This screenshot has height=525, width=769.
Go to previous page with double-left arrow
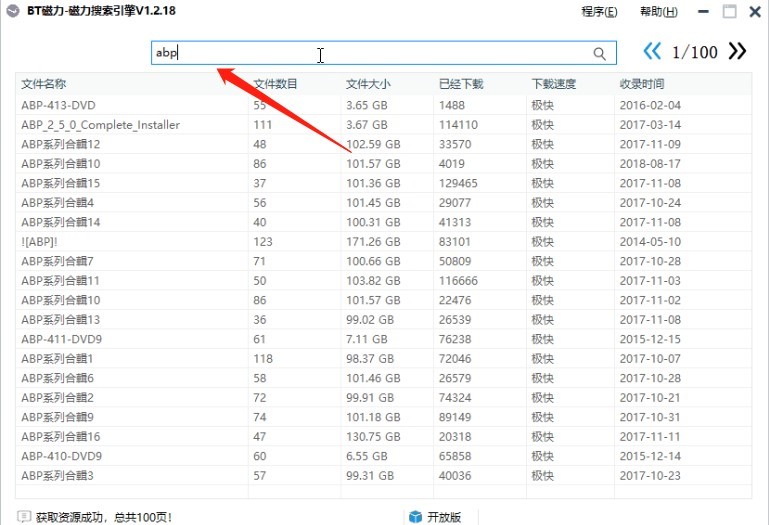point(652,51)
